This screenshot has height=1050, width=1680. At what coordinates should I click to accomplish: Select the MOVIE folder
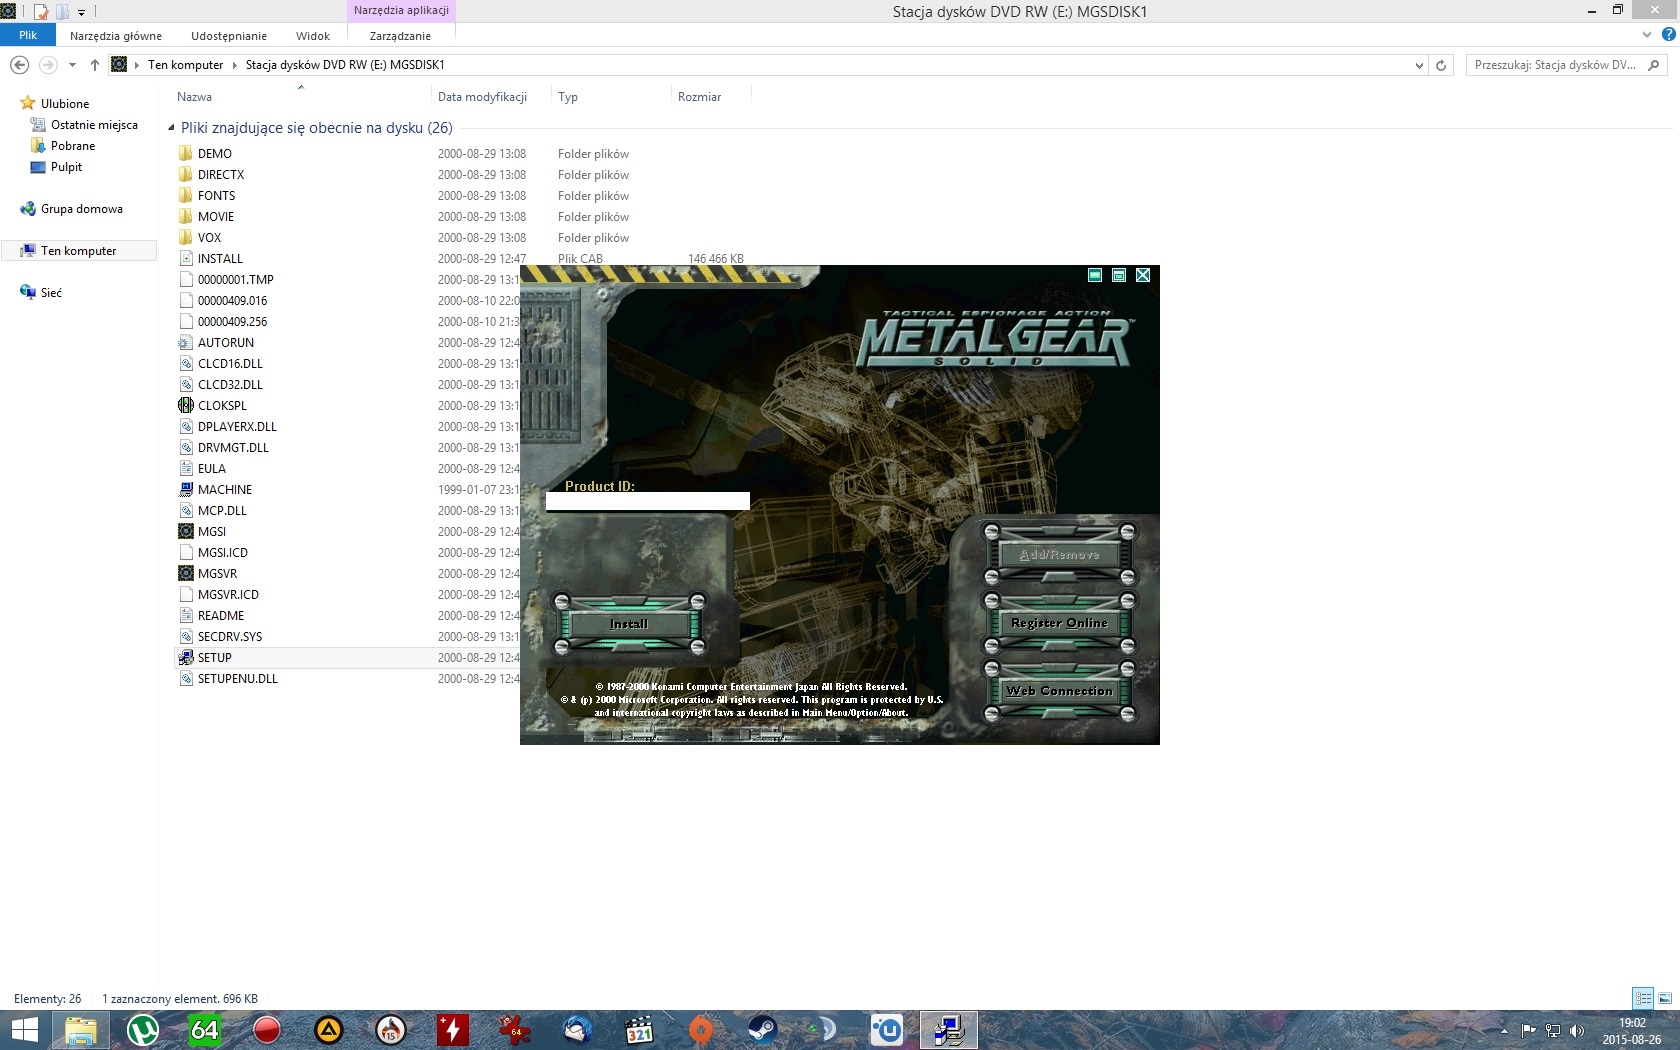pyautogui.click(x=216, y=217)
